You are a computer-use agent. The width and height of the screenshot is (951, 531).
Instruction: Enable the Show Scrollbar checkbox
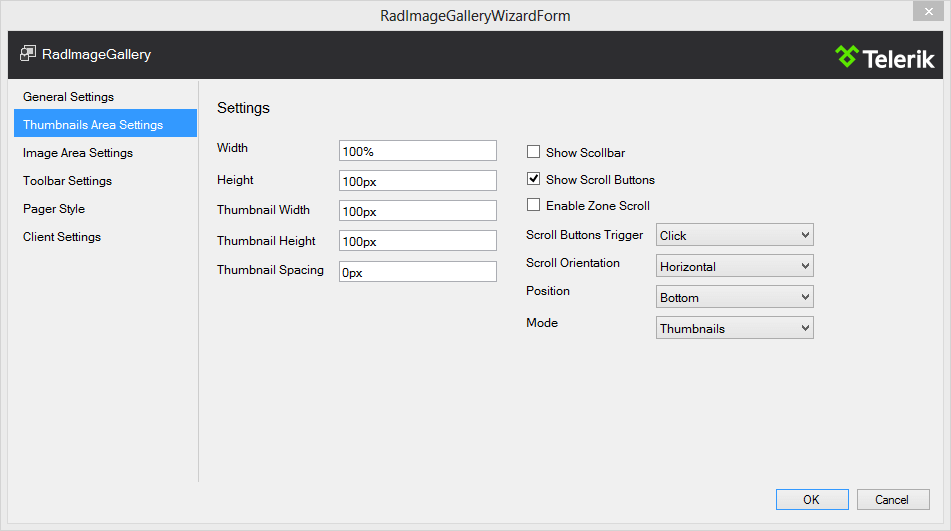pos(534,153)
